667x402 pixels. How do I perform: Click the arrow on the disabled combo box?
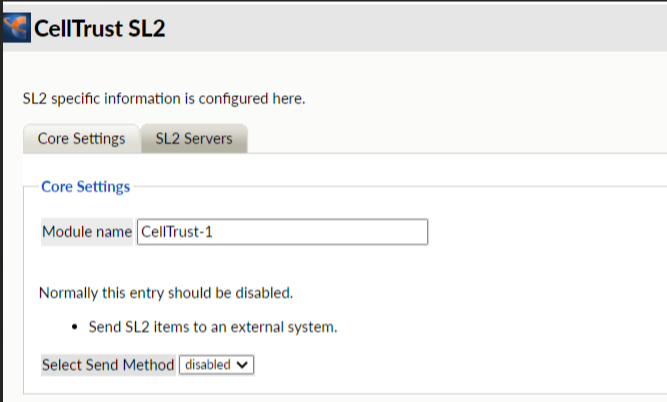244,365
